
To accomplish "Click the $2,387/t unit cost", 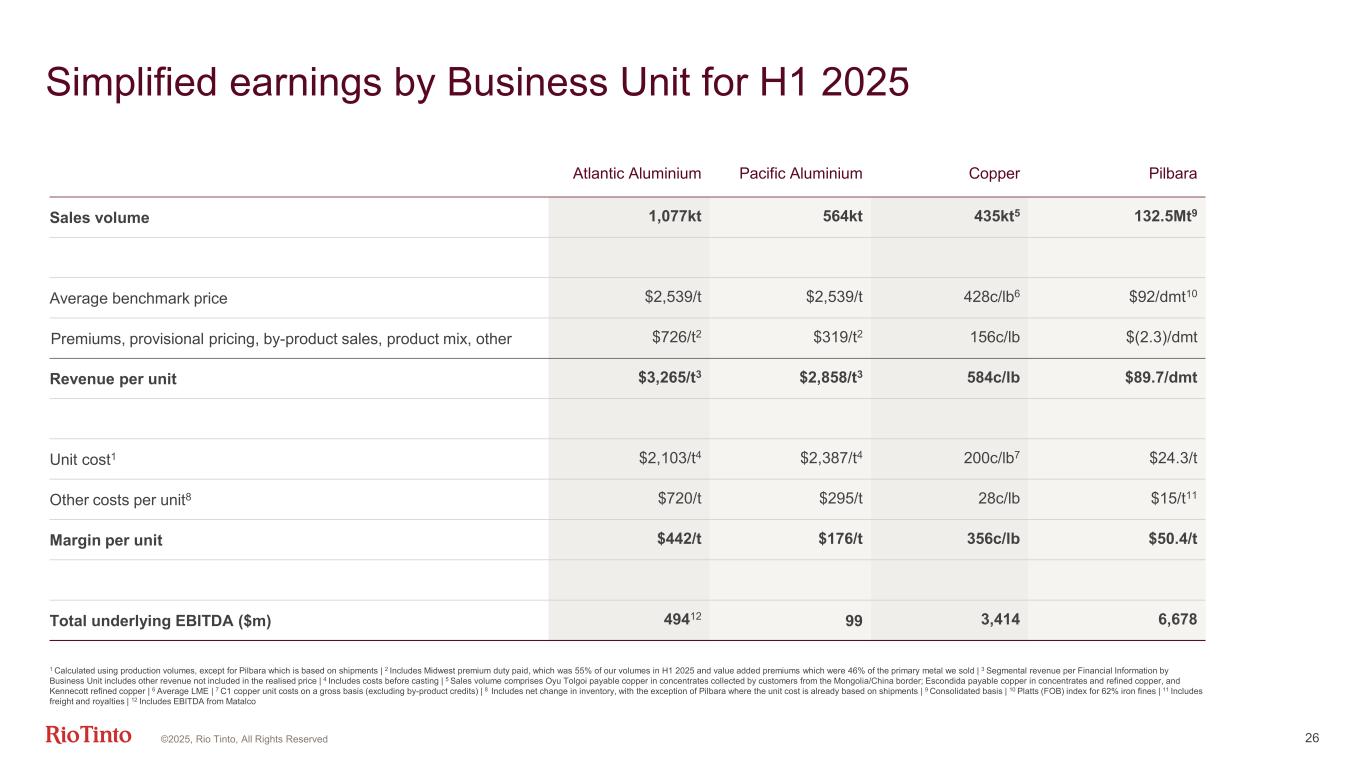I will 831,458.
